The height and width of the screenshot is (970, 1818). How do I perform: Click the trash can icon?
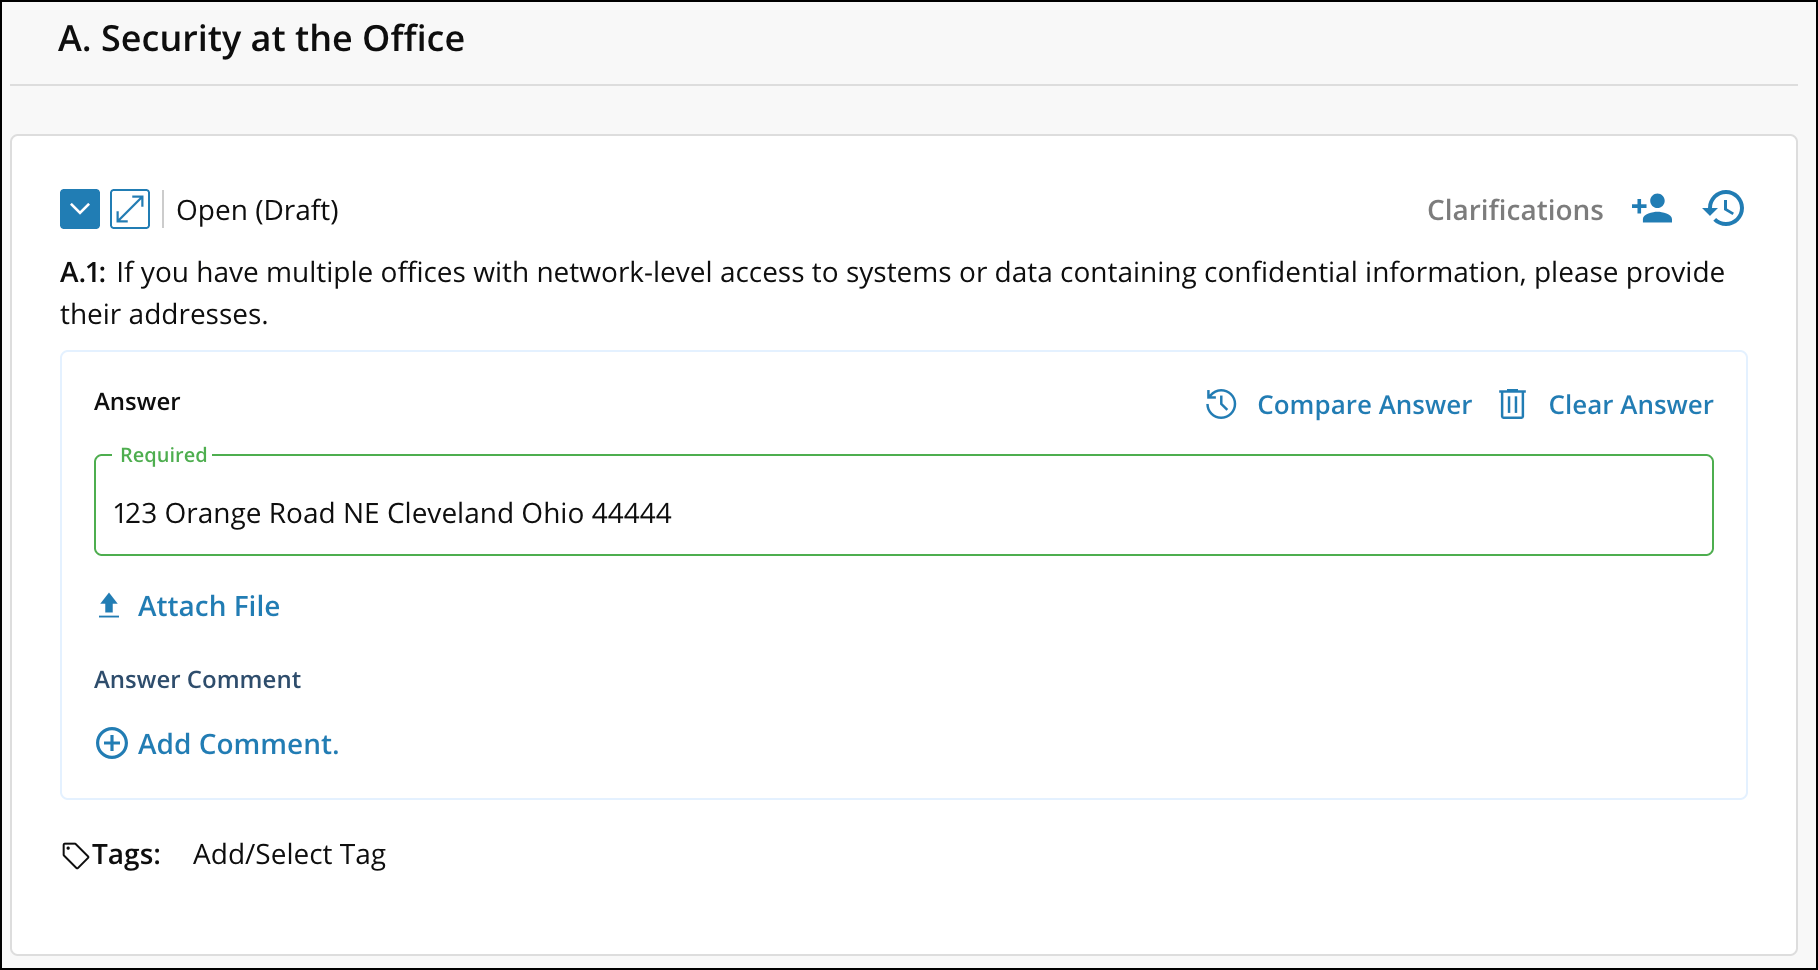coord(1512,404)
